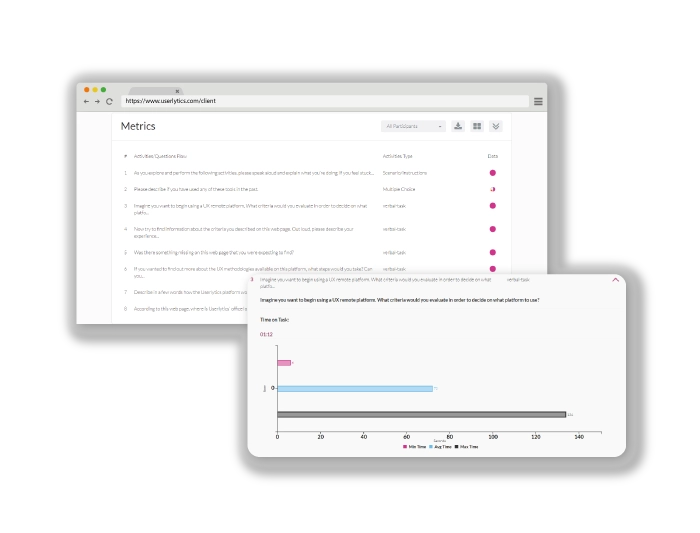
Task: Click the 'Data' column header
Action: tap(492, 156)
